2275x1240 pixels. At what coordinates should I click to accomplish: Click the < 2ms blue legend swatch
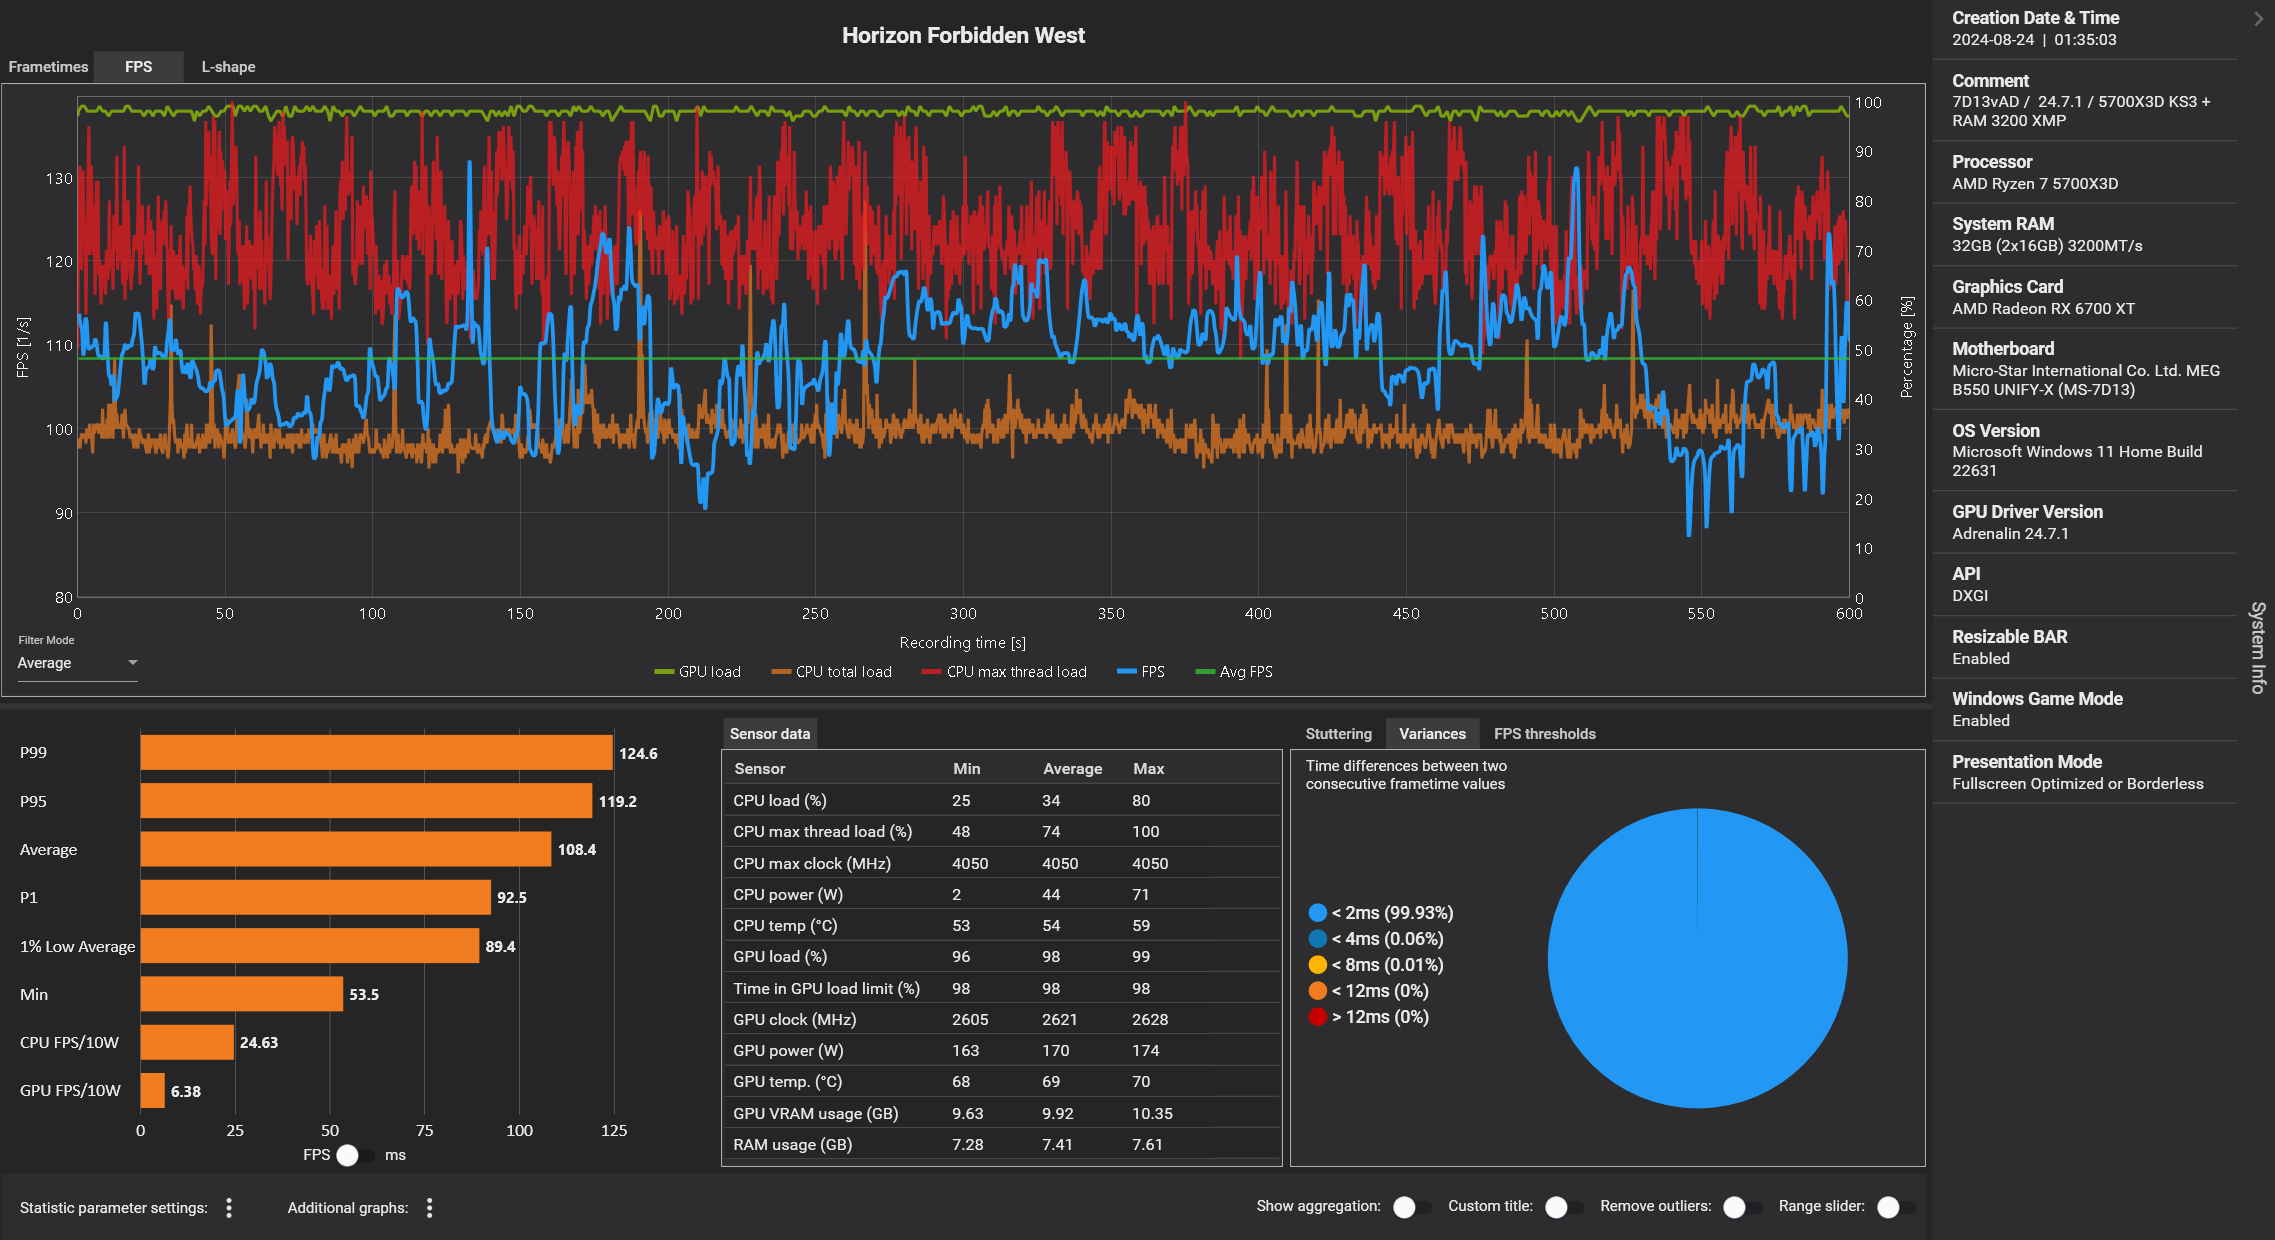1317,913
